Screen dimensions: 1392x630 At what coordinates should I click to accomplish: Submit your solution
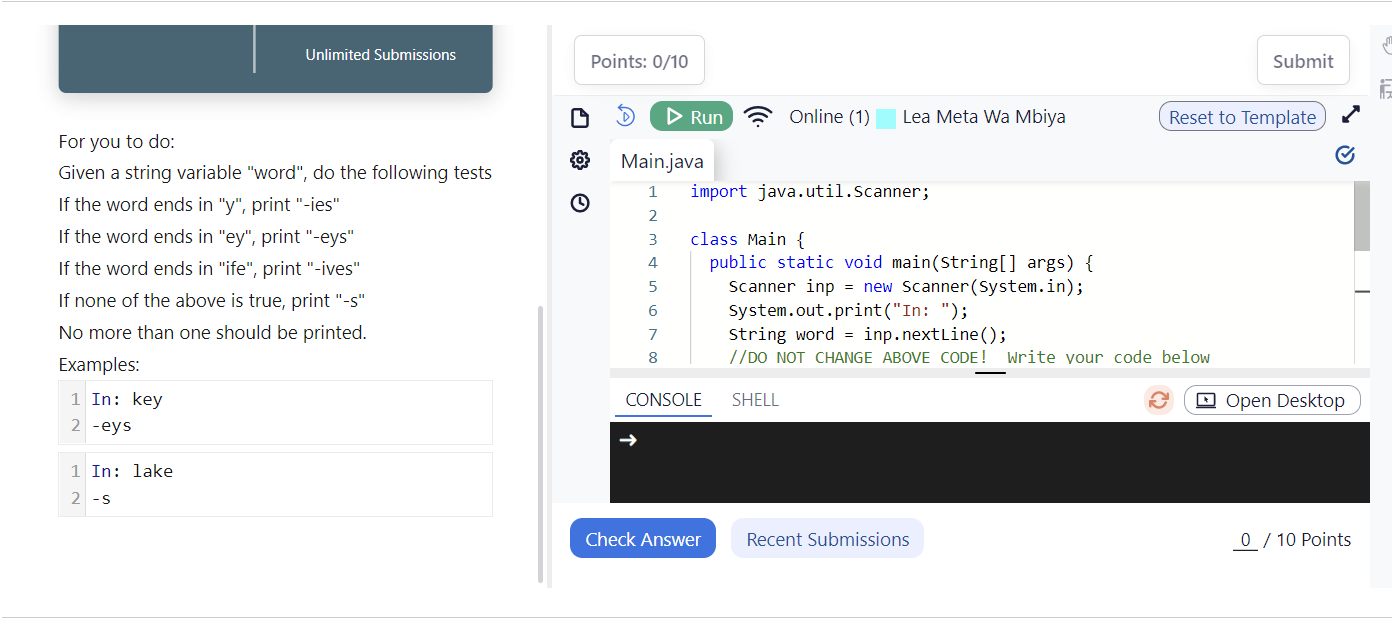(x=1303, y=60)
